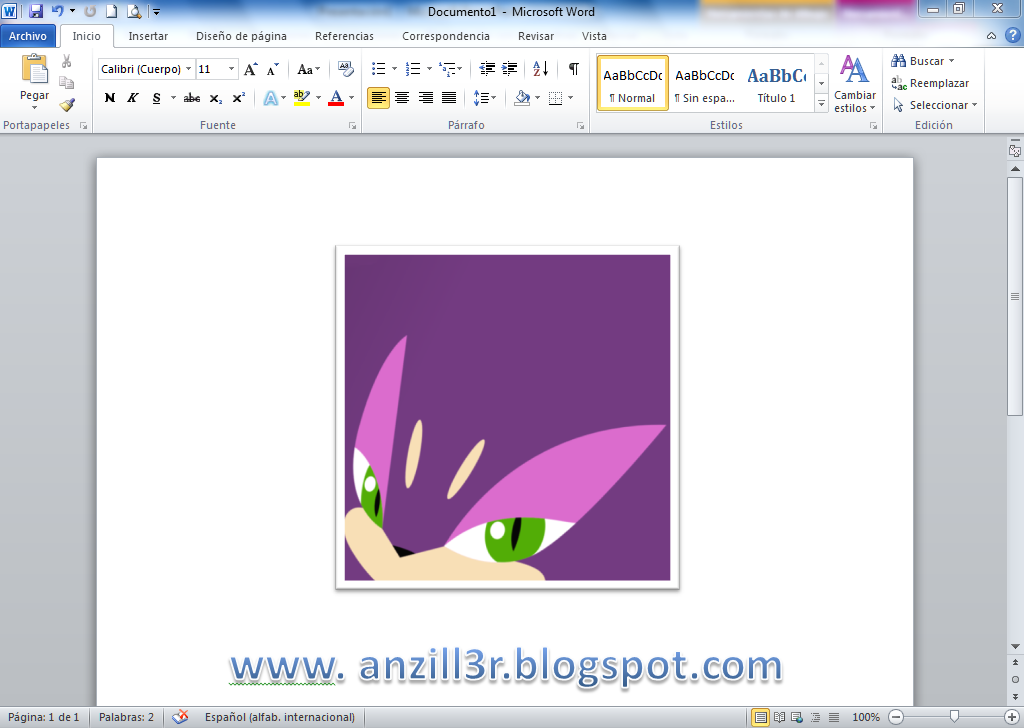The height and width of the screenshot is (728, 1024).
Task: Toggle align text left
Action: pyautogui.click(x=378, y=98)
